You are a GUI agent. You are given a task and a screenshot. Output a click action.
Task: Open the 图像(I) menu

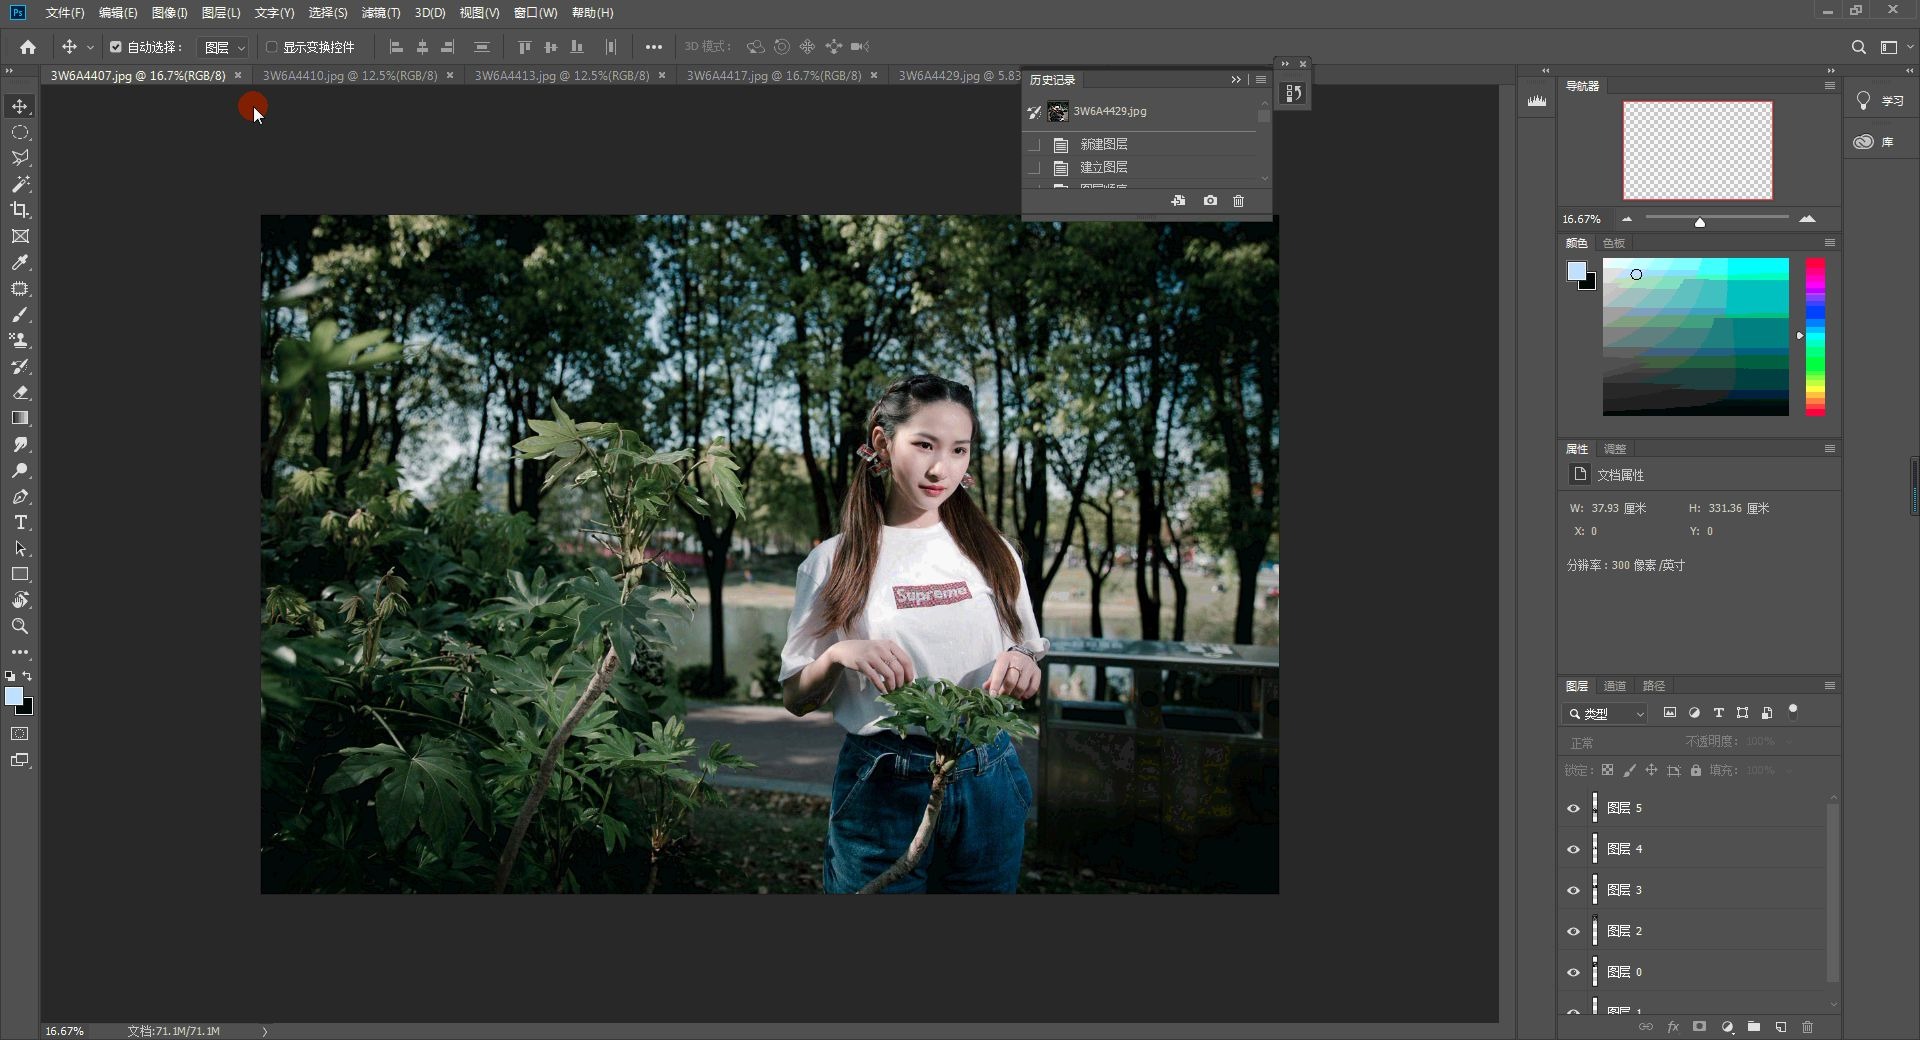tap(169, 13)
